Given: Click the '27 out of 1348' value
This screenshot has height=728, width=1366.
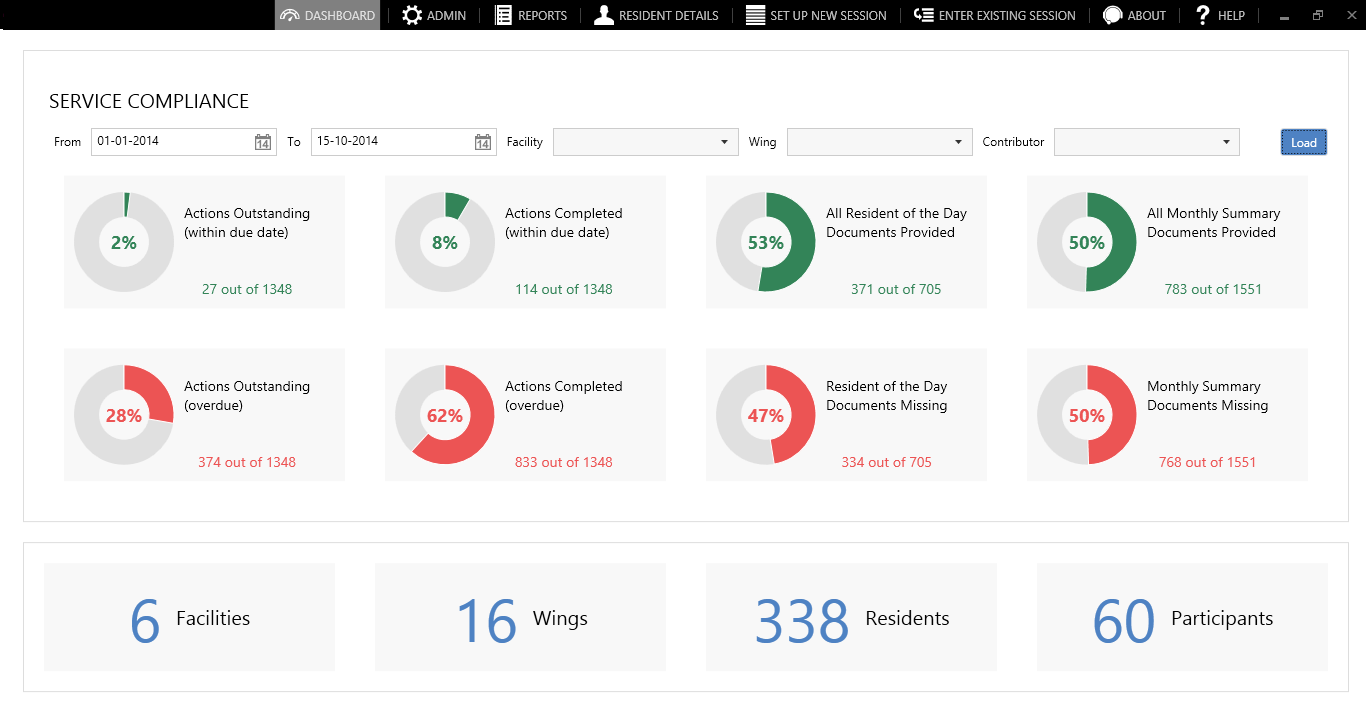Looking at the screenshot, I should pyautogui.click(x=247, y=289).
